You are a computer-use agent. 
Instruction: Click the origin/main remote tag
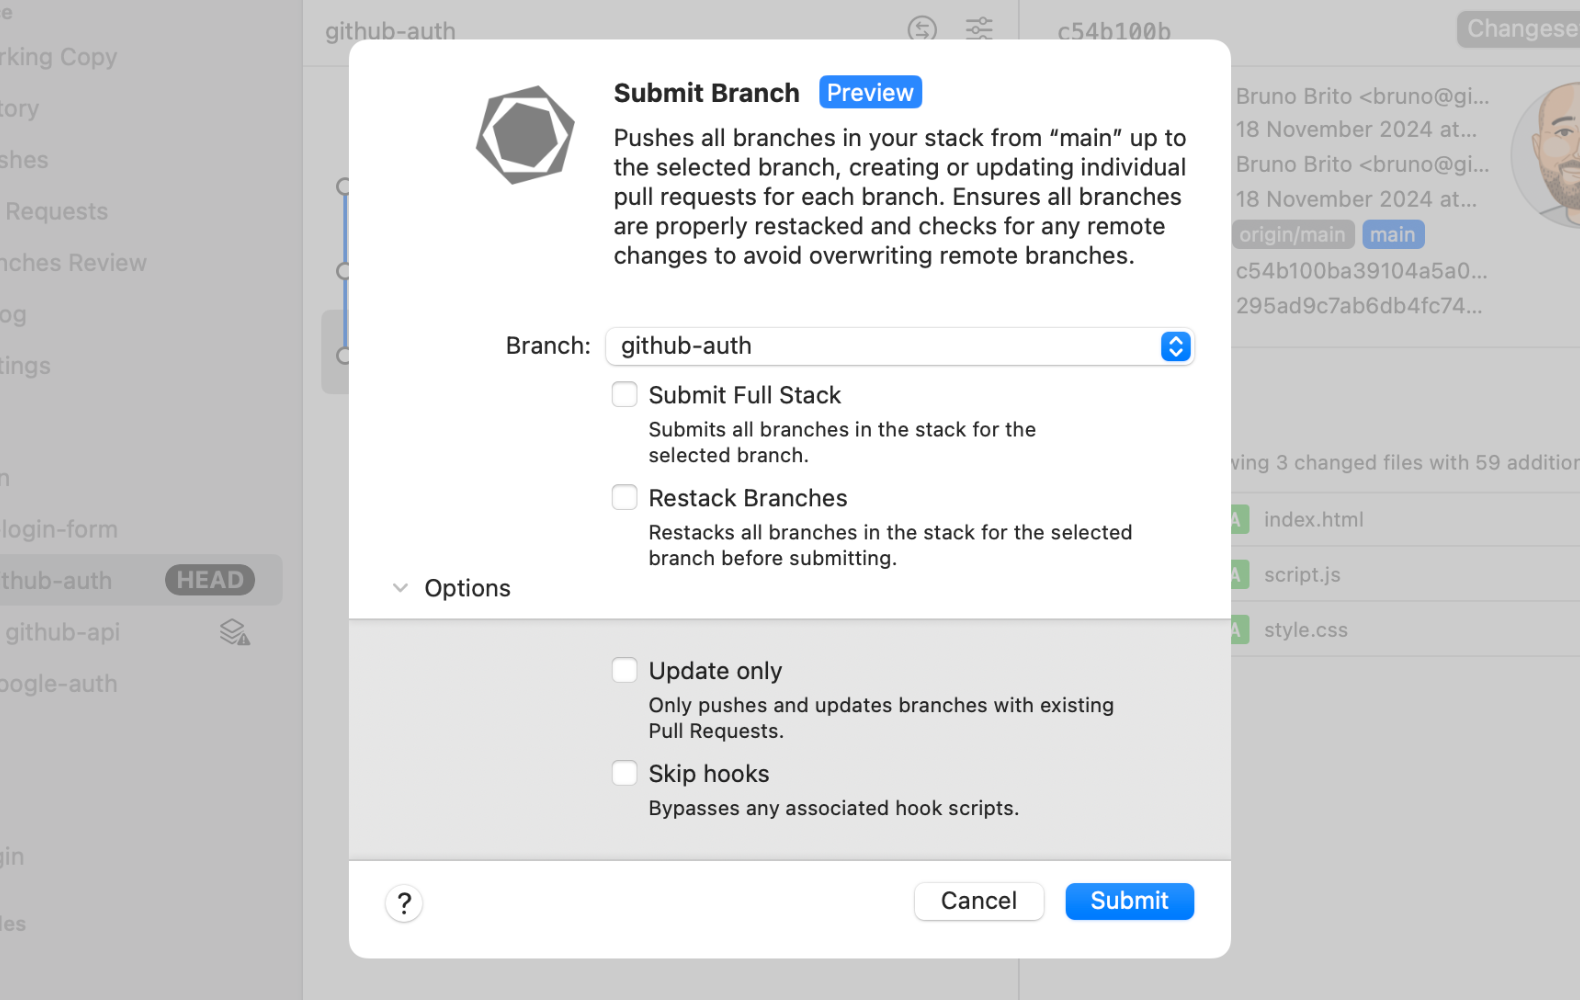1292,234
